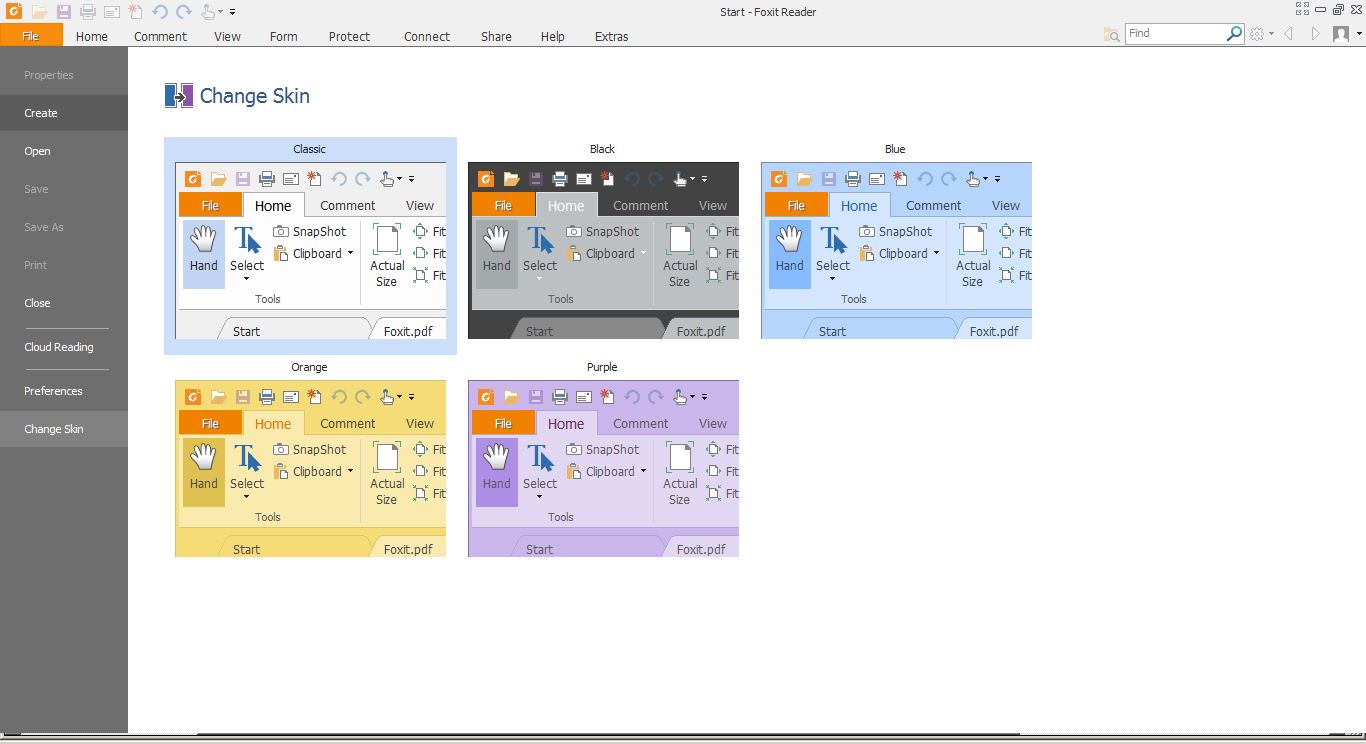Click the Print icon in the quick access toolbar
This screenshot has height=744, width=1366.
(x=88, y=12)
